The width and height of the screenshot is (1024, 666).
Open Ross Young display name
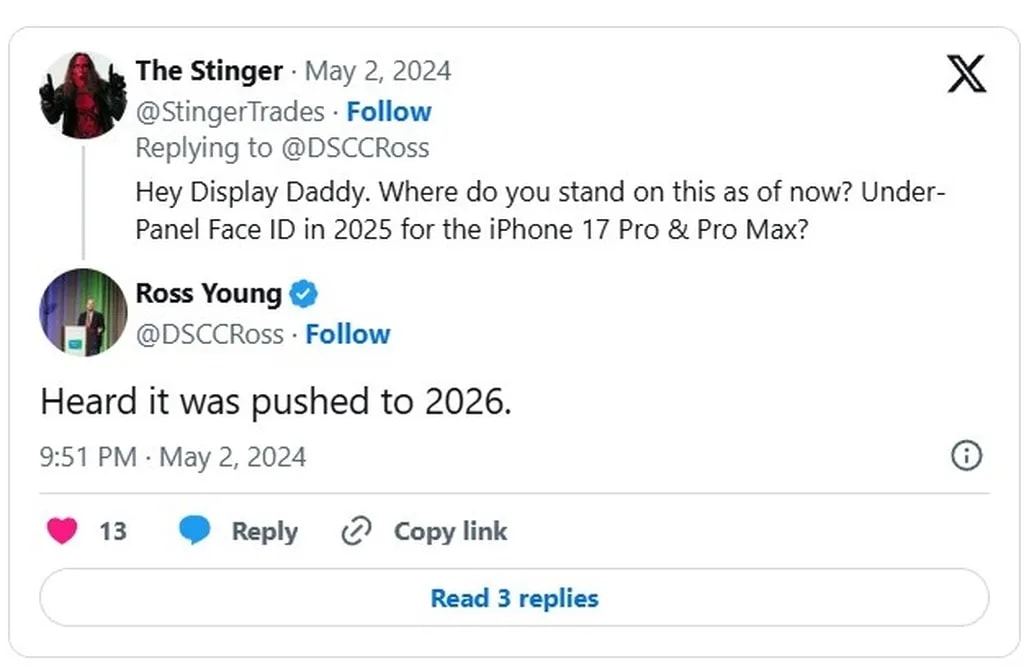[209, 293]
